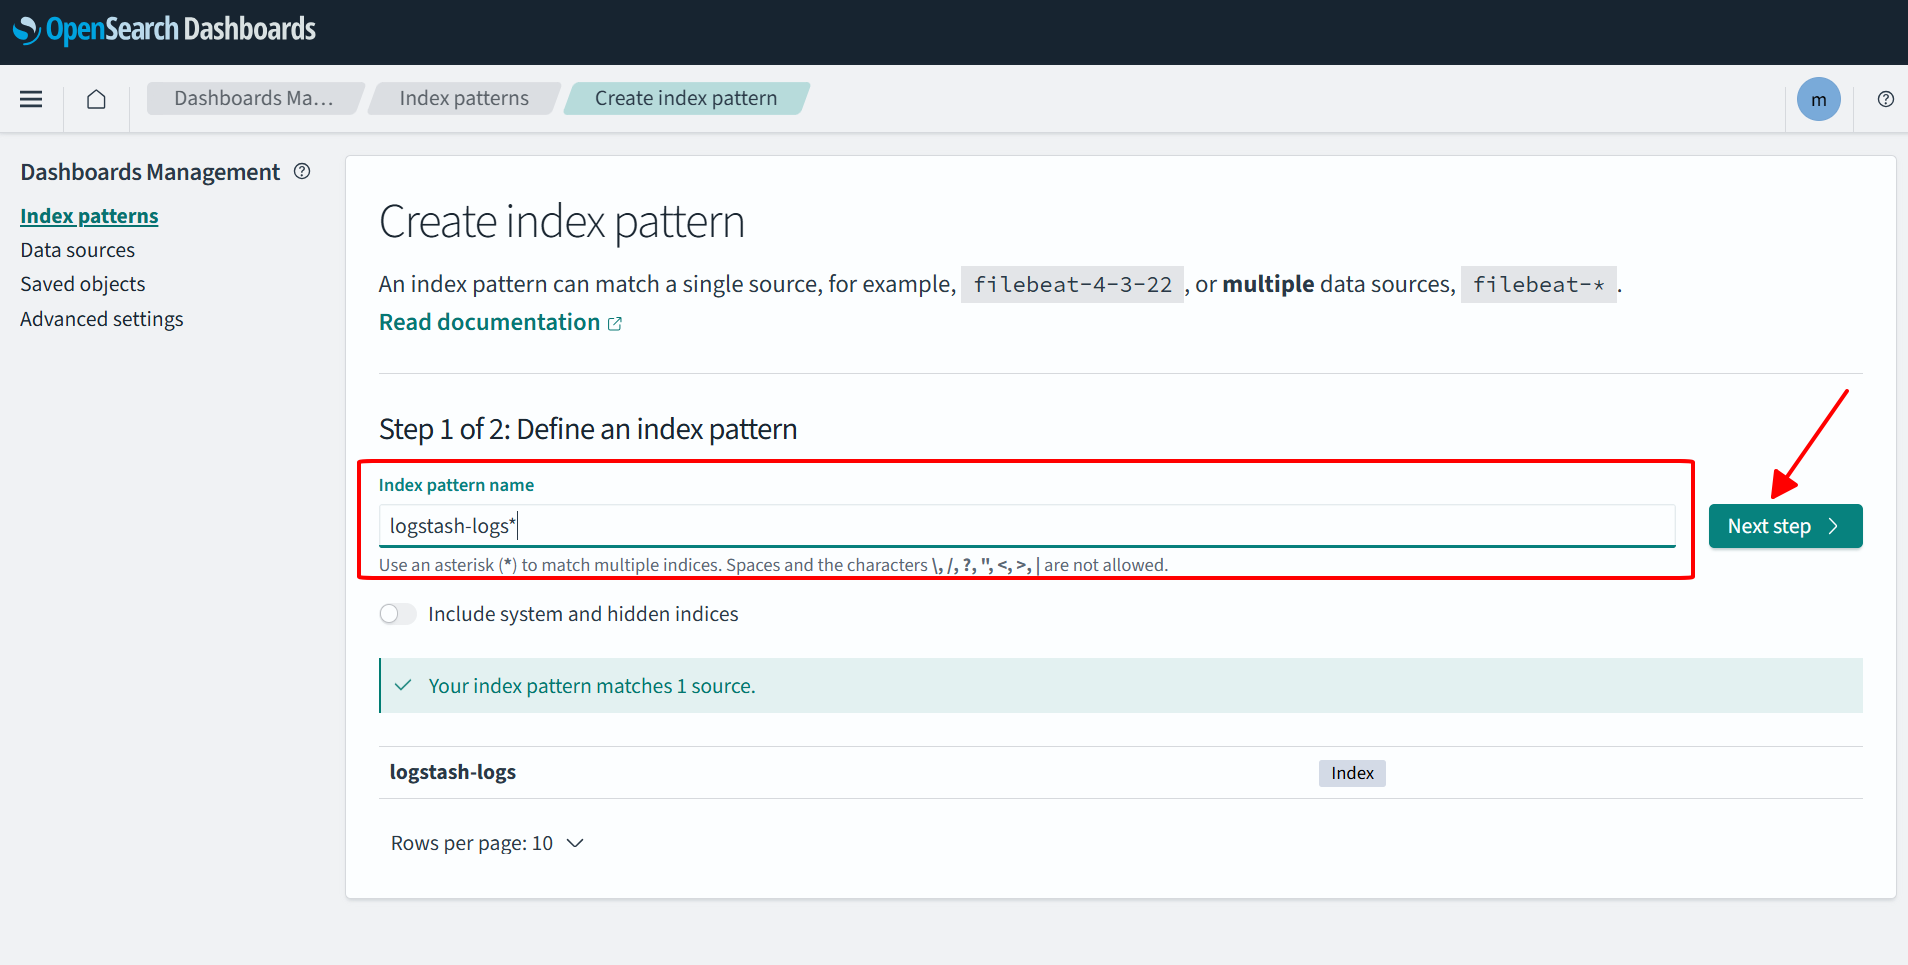This screenshot has height=965, width=1908.
Task: Click external link icon after Read documentation
Action: 615,324
